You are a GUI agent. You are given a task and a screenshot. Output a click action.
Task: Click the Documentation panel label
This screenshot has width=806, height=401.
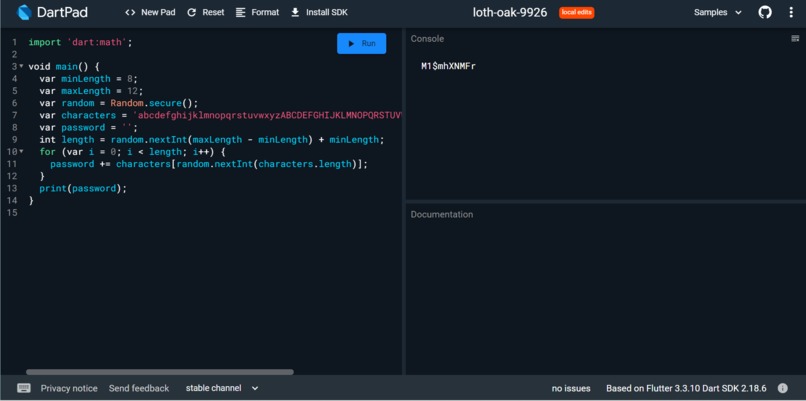[442, 214]
